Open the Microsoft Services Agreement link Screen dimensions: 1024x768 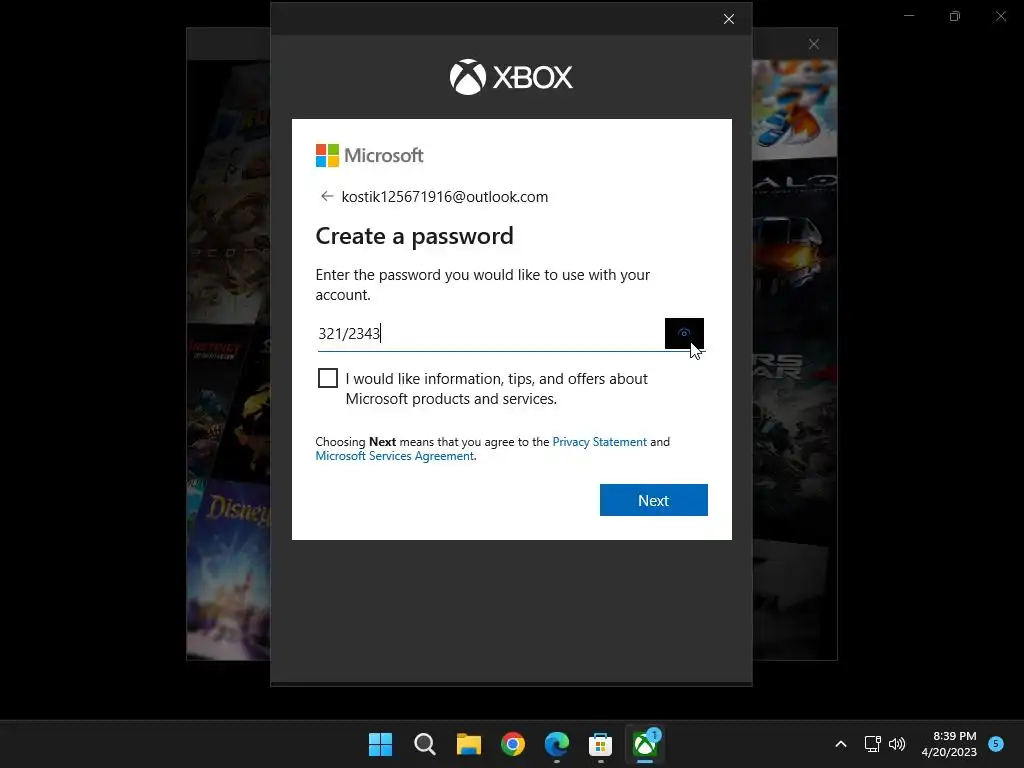pos(394,456)
